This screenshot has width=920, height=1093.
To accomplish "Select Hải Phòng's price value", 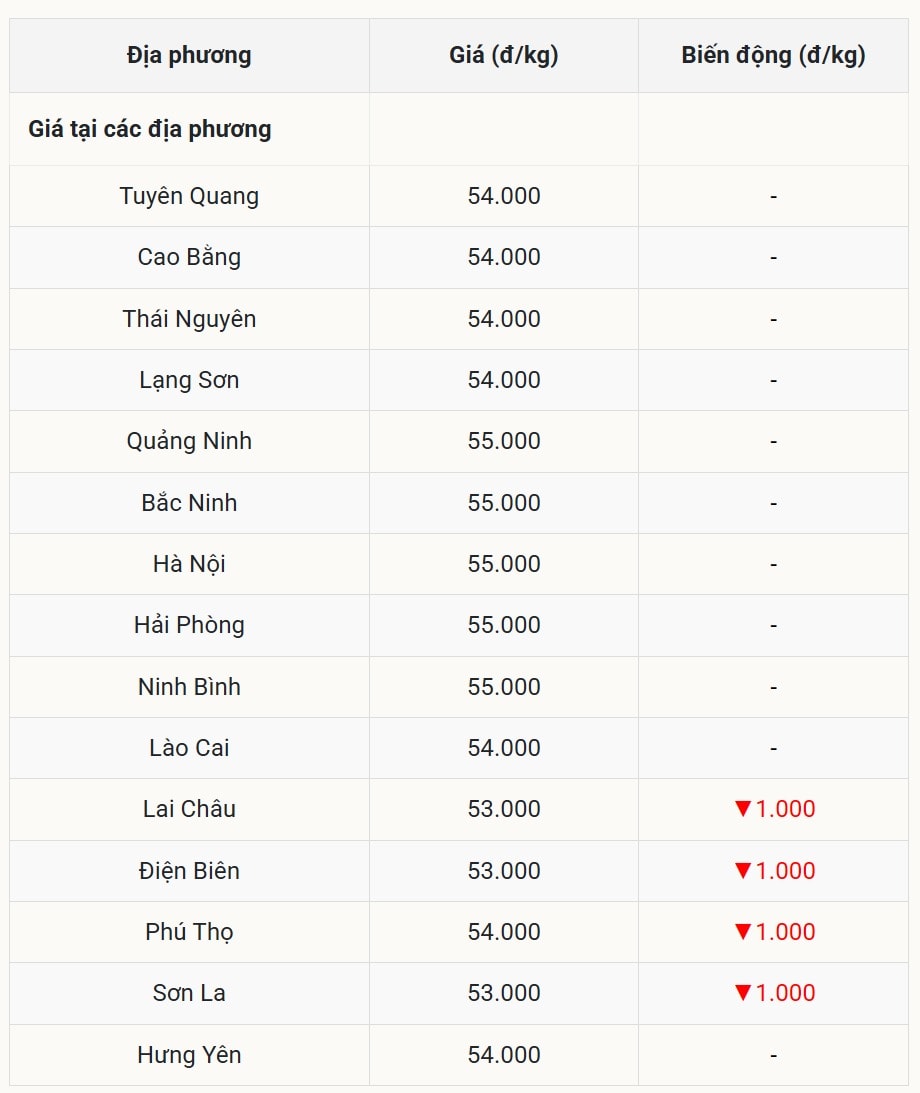I will [x=504, y=625].
